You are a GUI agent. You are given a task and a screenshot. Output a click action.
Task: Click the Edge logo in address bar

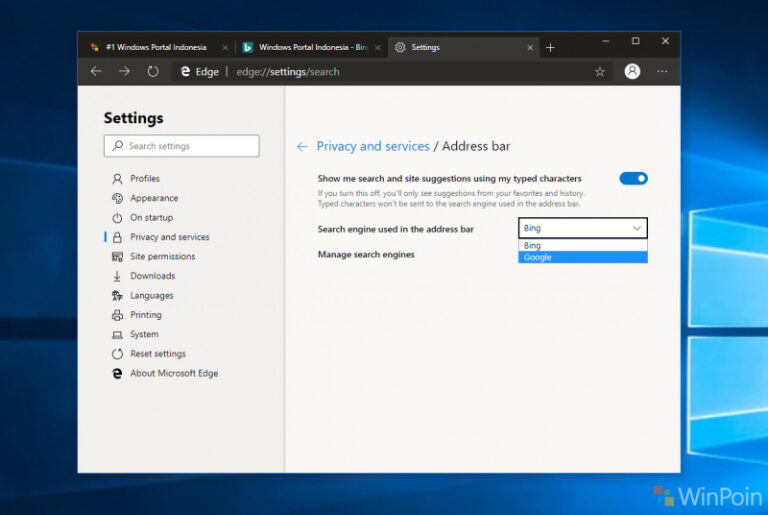186,72
